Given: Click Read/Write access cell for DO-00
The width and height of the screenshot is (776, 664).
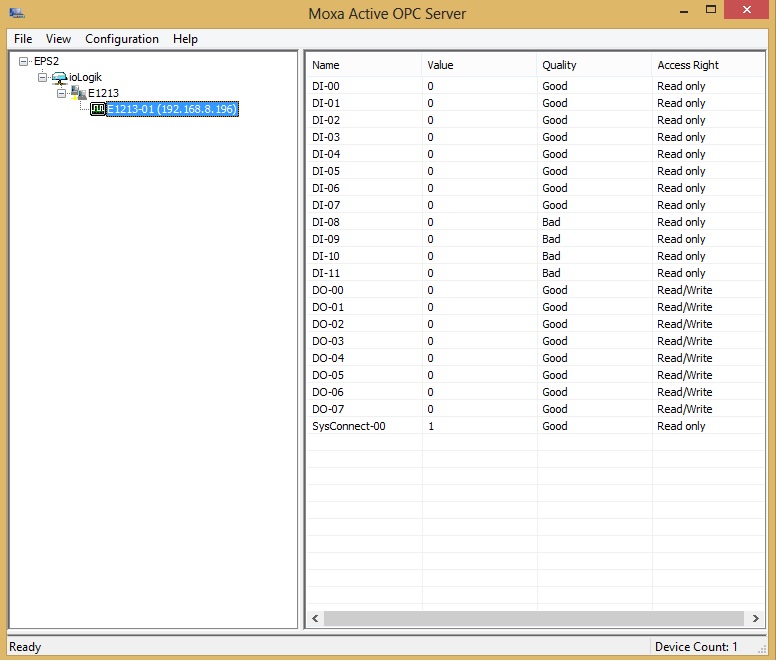Looking at the screenshot, I should [x=684, y=290].
